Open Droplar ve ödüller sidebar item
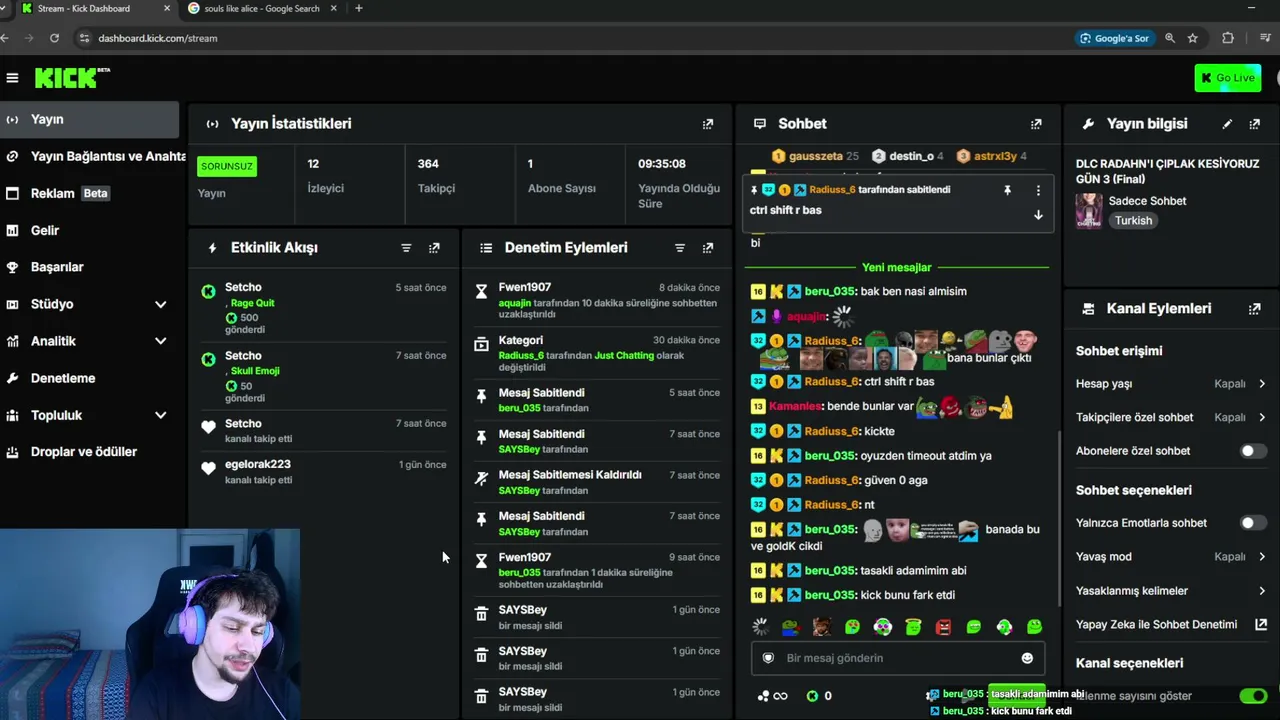This screenshot has width=1280, height=720. coord(89,452)
